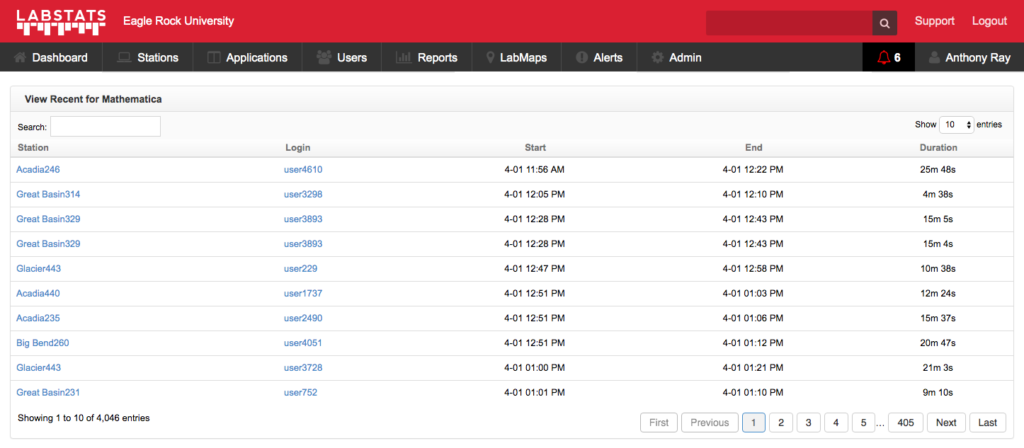This screenshot has width=1024, height=448.
Task: Select pagination page 1
Action: coord(754,423)
